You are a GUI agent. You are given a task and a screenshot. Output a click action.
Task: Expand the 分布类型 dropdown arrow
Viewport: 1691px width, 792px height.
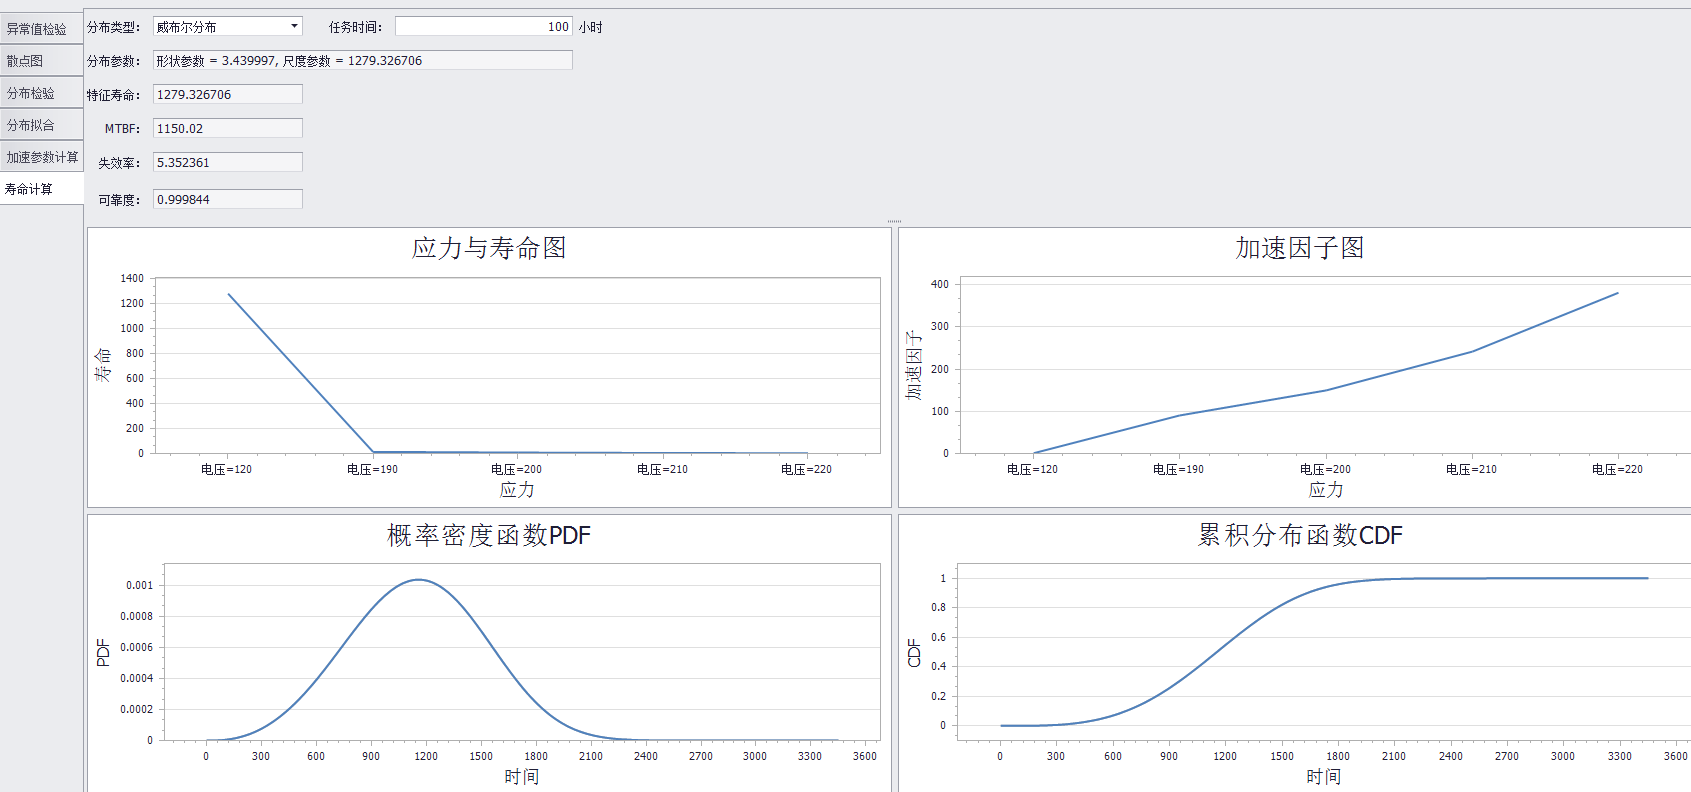click(294, 27)
